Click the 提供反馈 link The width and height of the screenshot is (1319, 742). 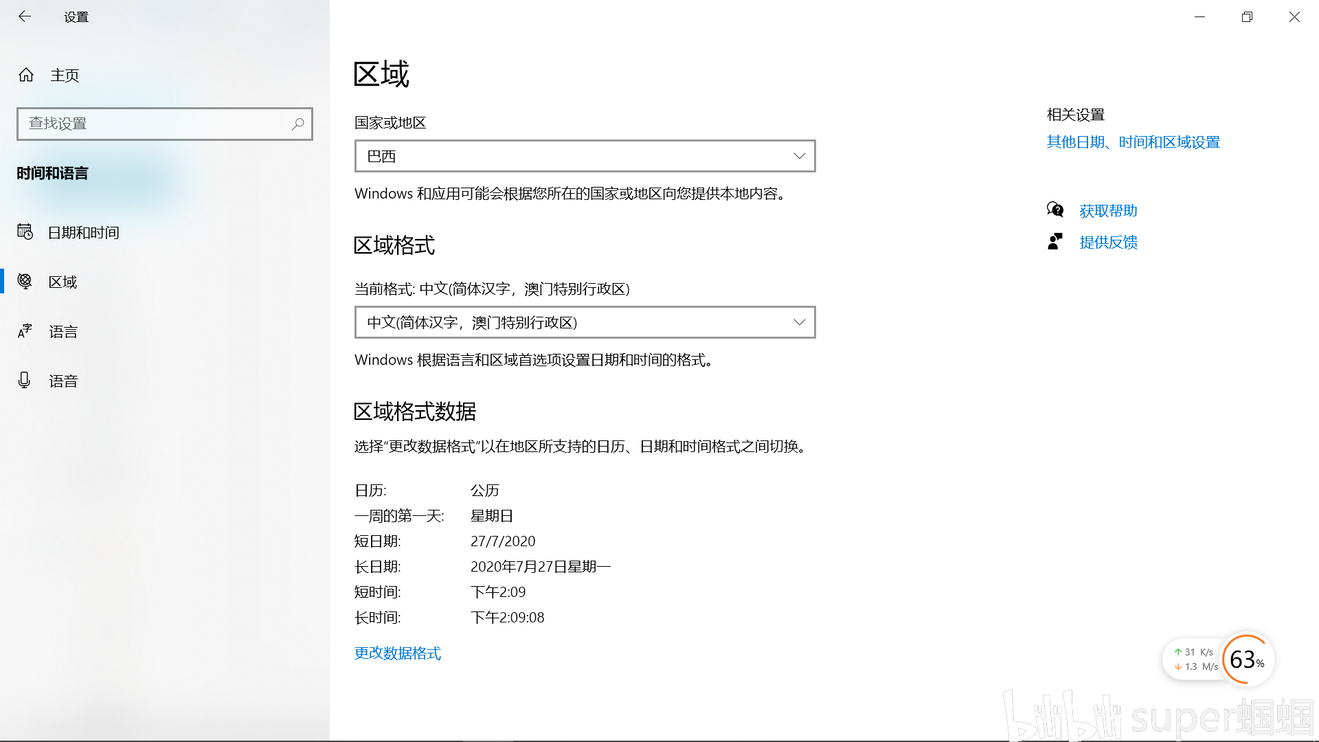click(x=1108, y=242)
